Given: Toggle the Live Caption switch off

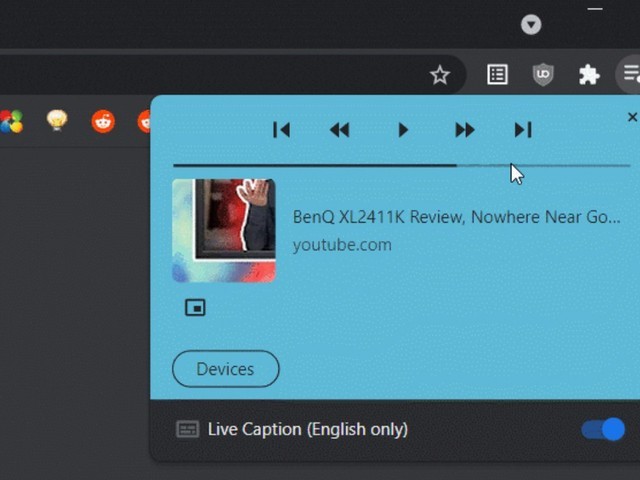Looking at the screenshot, I should [x=603, y=429].
